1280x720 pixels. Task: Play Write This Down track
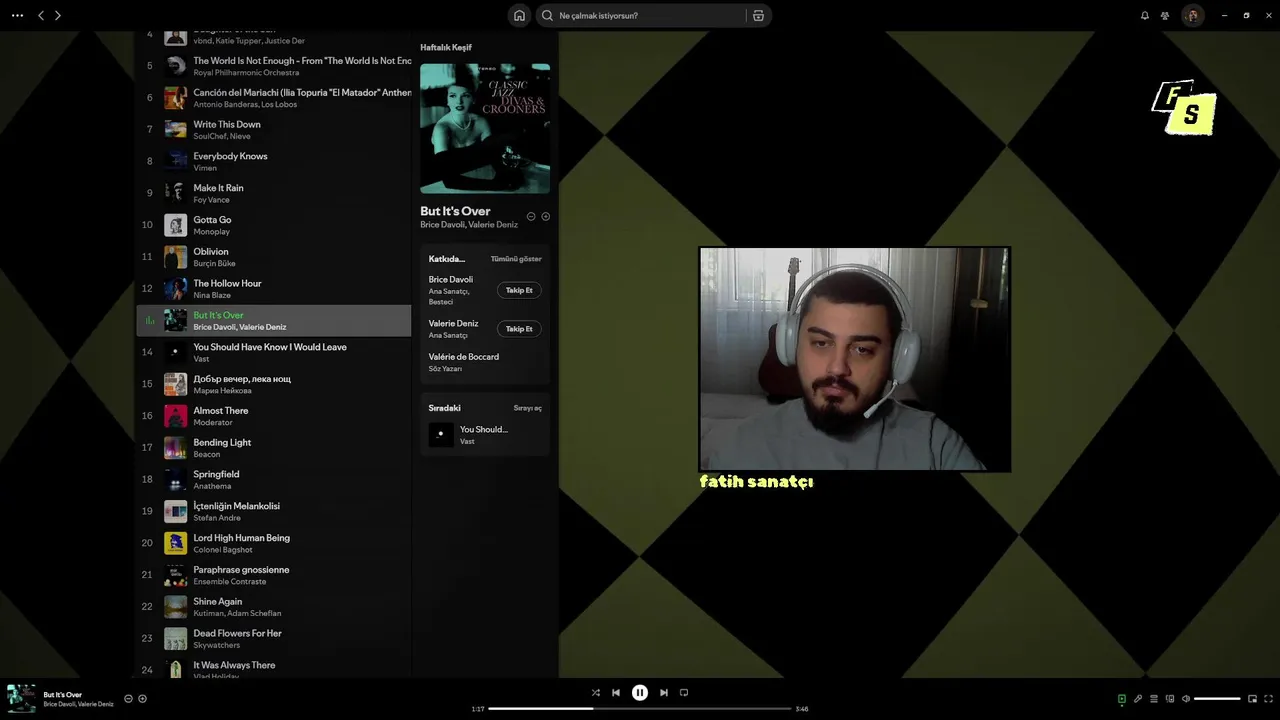coord(273,130)
